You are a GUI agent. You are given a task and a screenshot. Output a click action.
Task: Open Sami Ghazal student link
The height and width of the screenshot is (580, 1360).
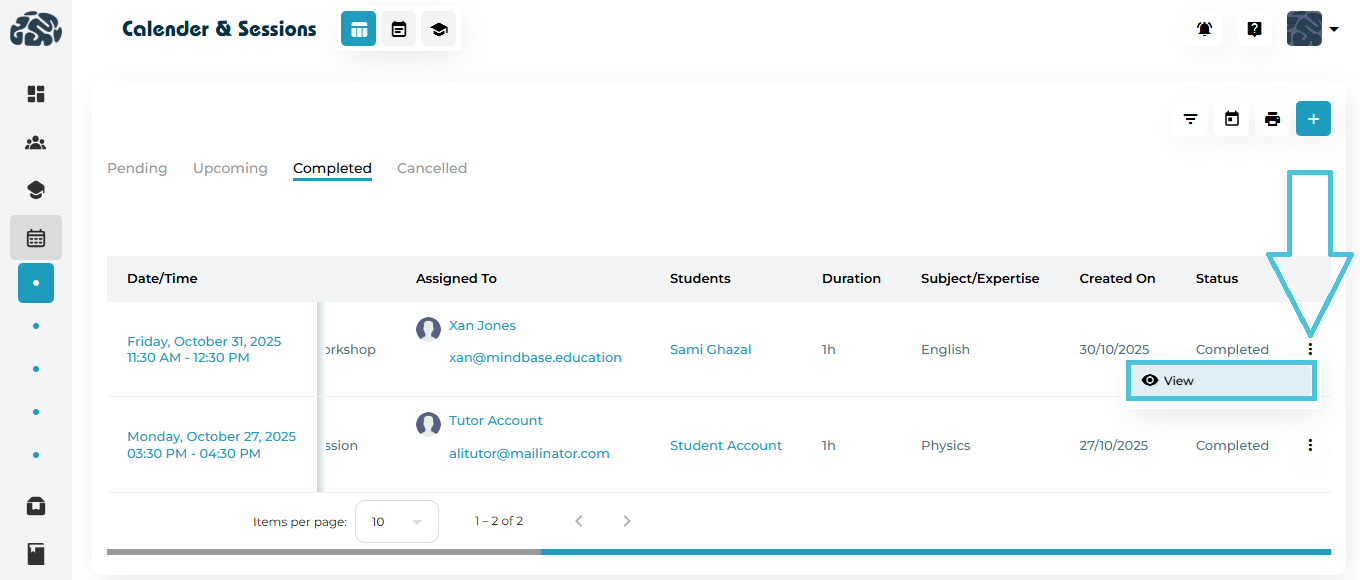pyautogui.click(x=710, y=349)
